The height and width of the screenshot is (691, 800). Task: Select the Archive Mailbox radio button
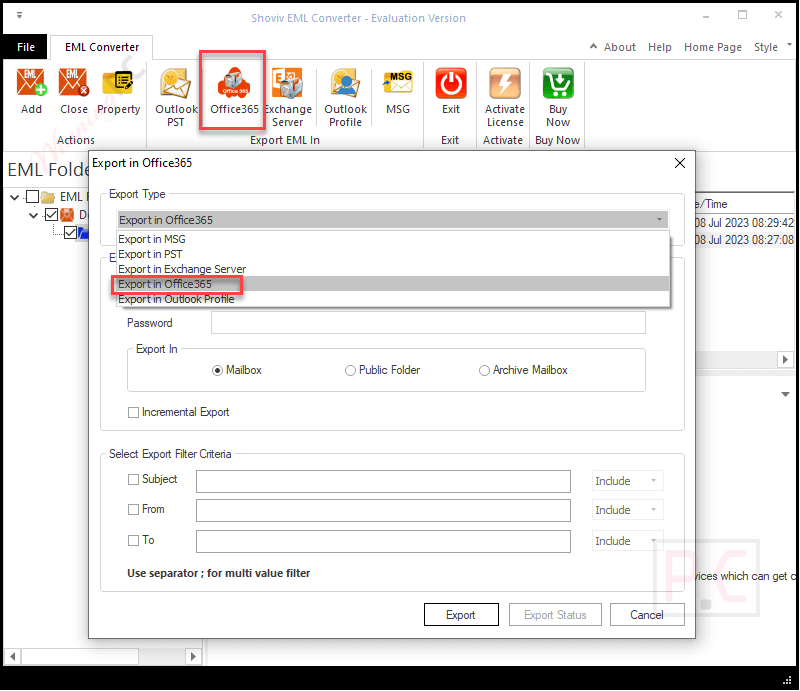pyautogui.click(x=484, y=371)
